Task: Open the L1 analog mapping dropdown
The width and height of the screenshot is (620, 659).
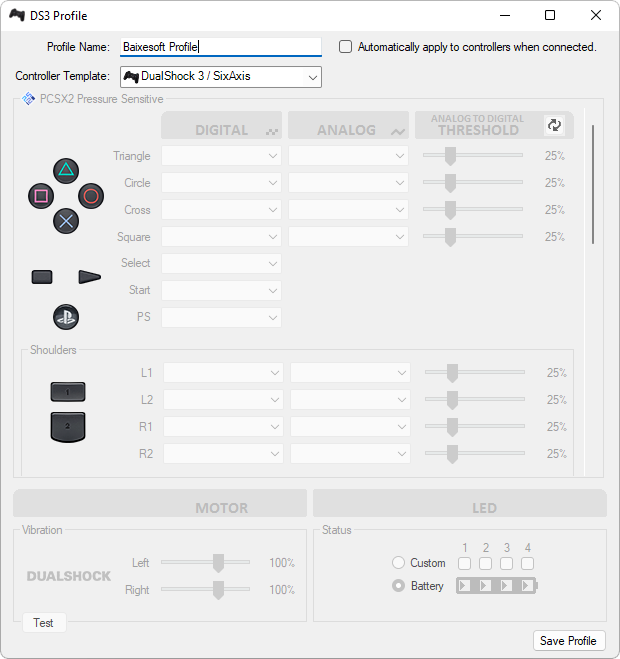Action: (350, 373)
